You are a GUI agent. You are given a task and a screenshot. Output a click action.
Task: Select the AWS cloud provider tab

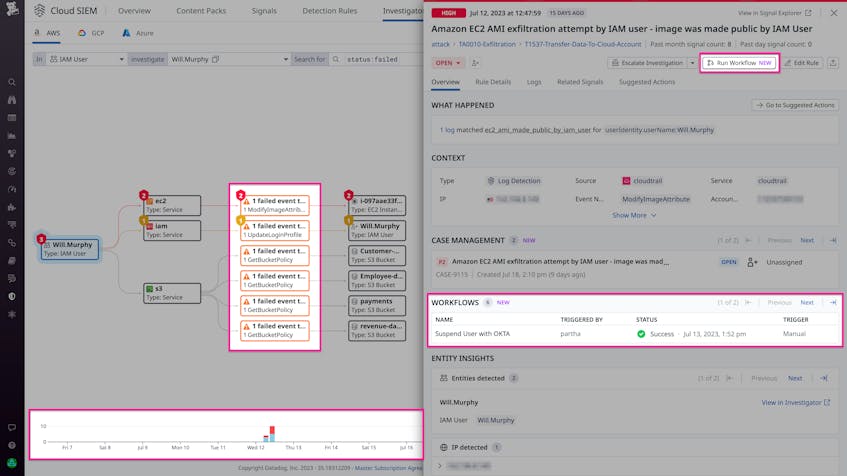click(47, 33)
